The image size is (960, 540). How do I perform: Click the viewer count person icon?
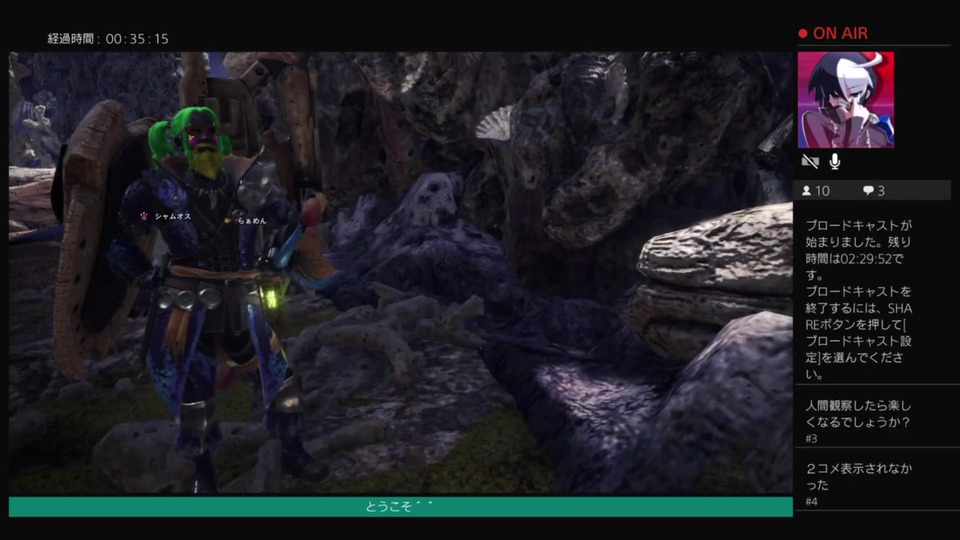coord(806,191)
